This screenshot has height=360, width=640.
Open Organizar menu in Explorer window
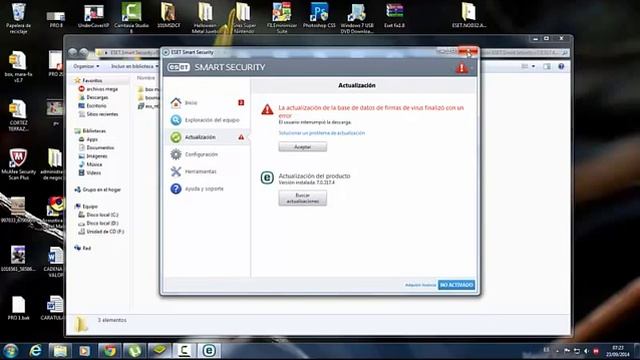[86, 66]
